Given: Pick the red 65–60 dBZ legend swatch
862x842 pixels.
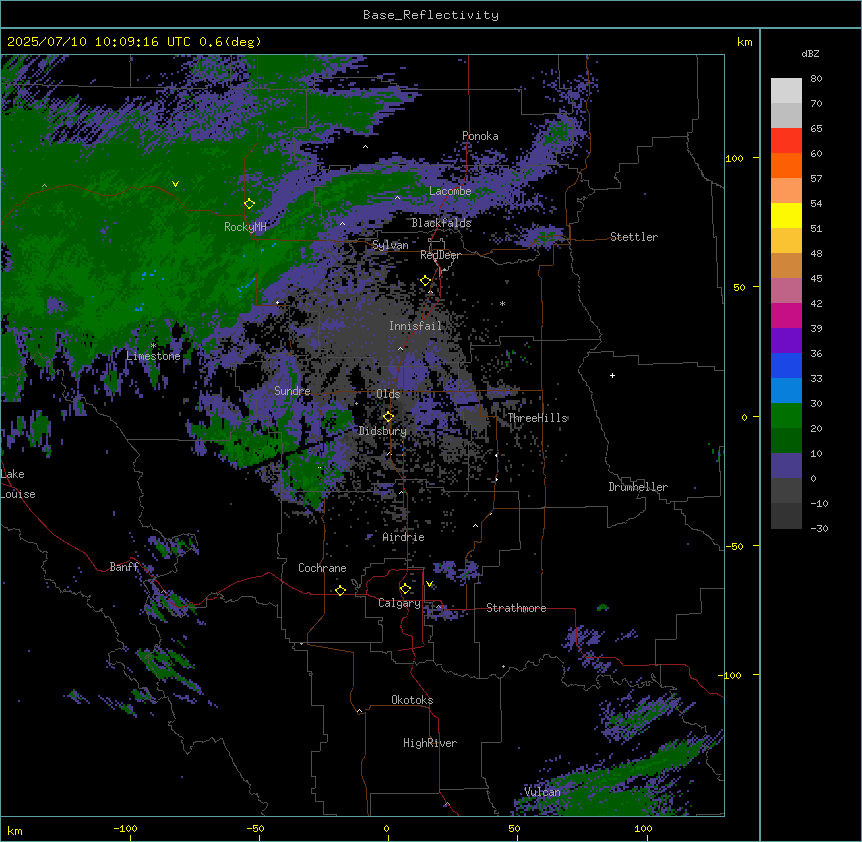Looking at the screenshot, I should 786,141.
